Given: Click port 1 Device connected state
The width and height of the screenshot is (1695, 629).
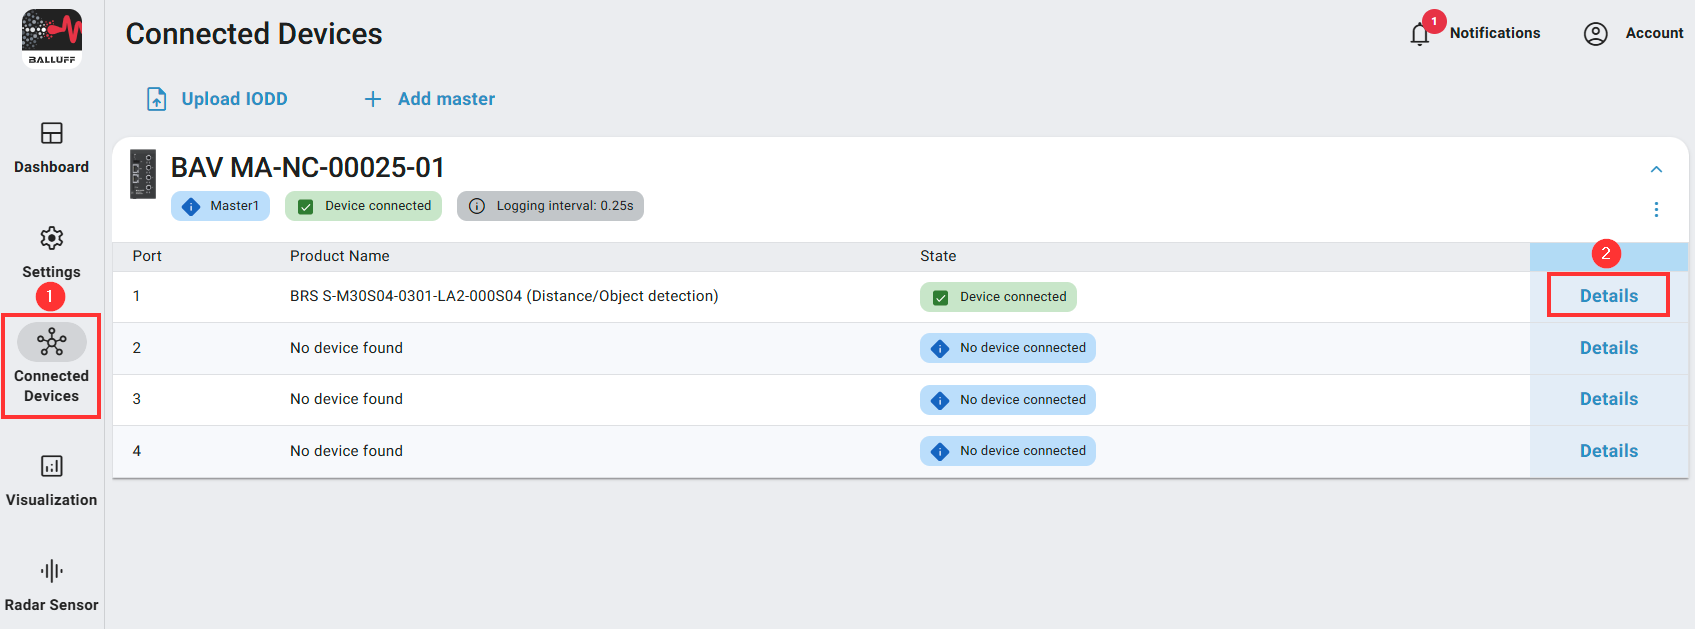Looking at the screenshot, I should pos(998,297).
